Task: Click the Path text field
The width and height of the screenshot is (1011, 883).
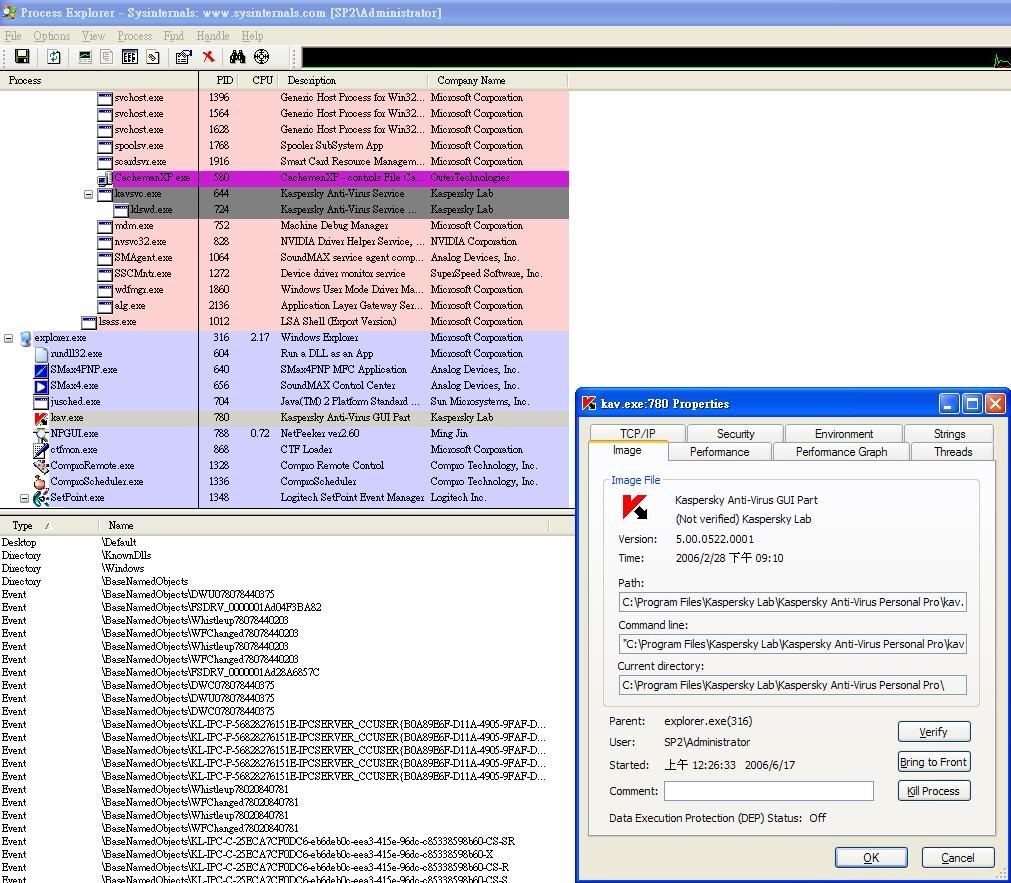Action: 792,602
